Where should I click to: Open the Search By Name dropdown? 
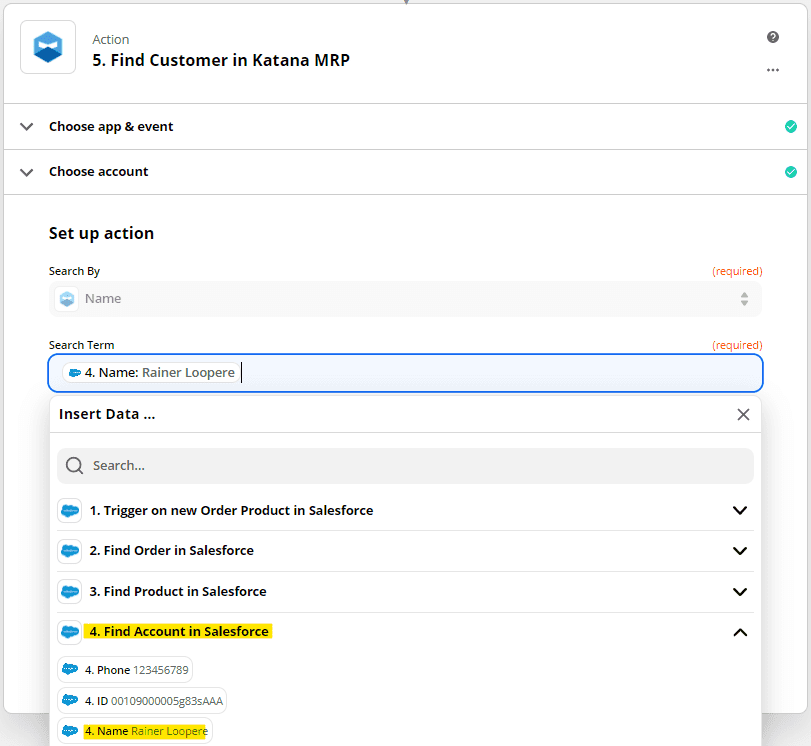coord(405,299)
